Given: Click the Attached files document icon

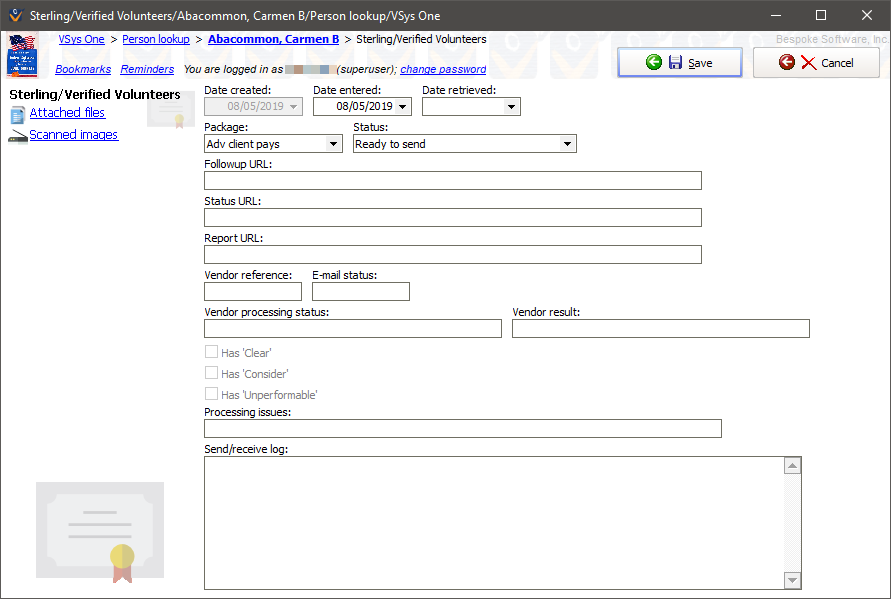Looking at the screenshot, I should [x=17, y=114].
